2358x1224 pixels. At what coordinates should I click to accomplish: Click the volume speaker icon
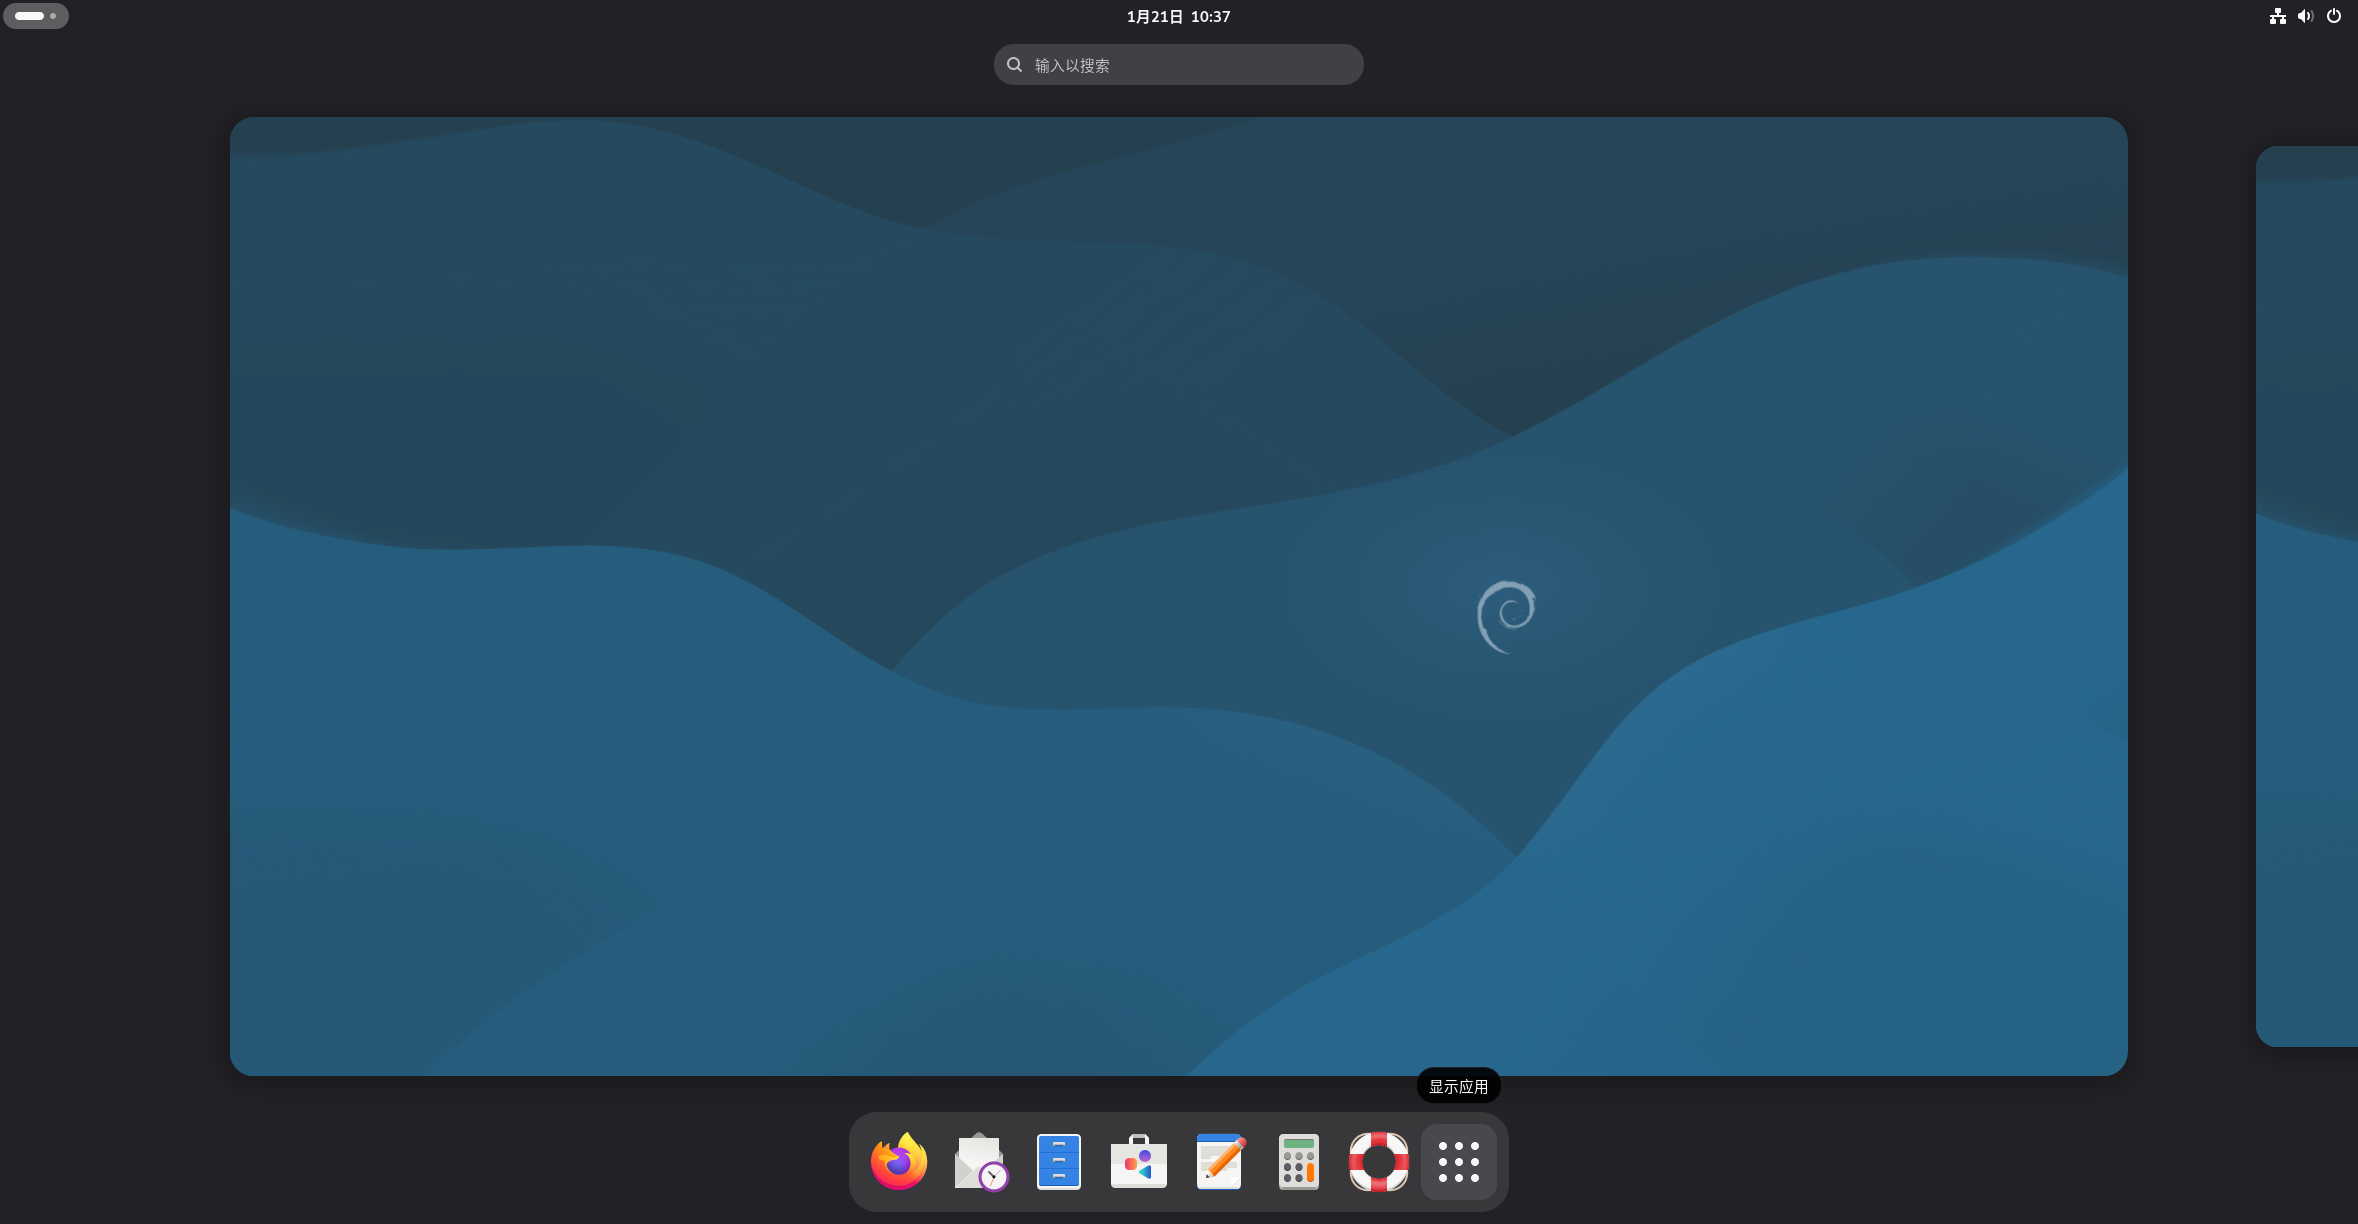[x=2305, y=16]
